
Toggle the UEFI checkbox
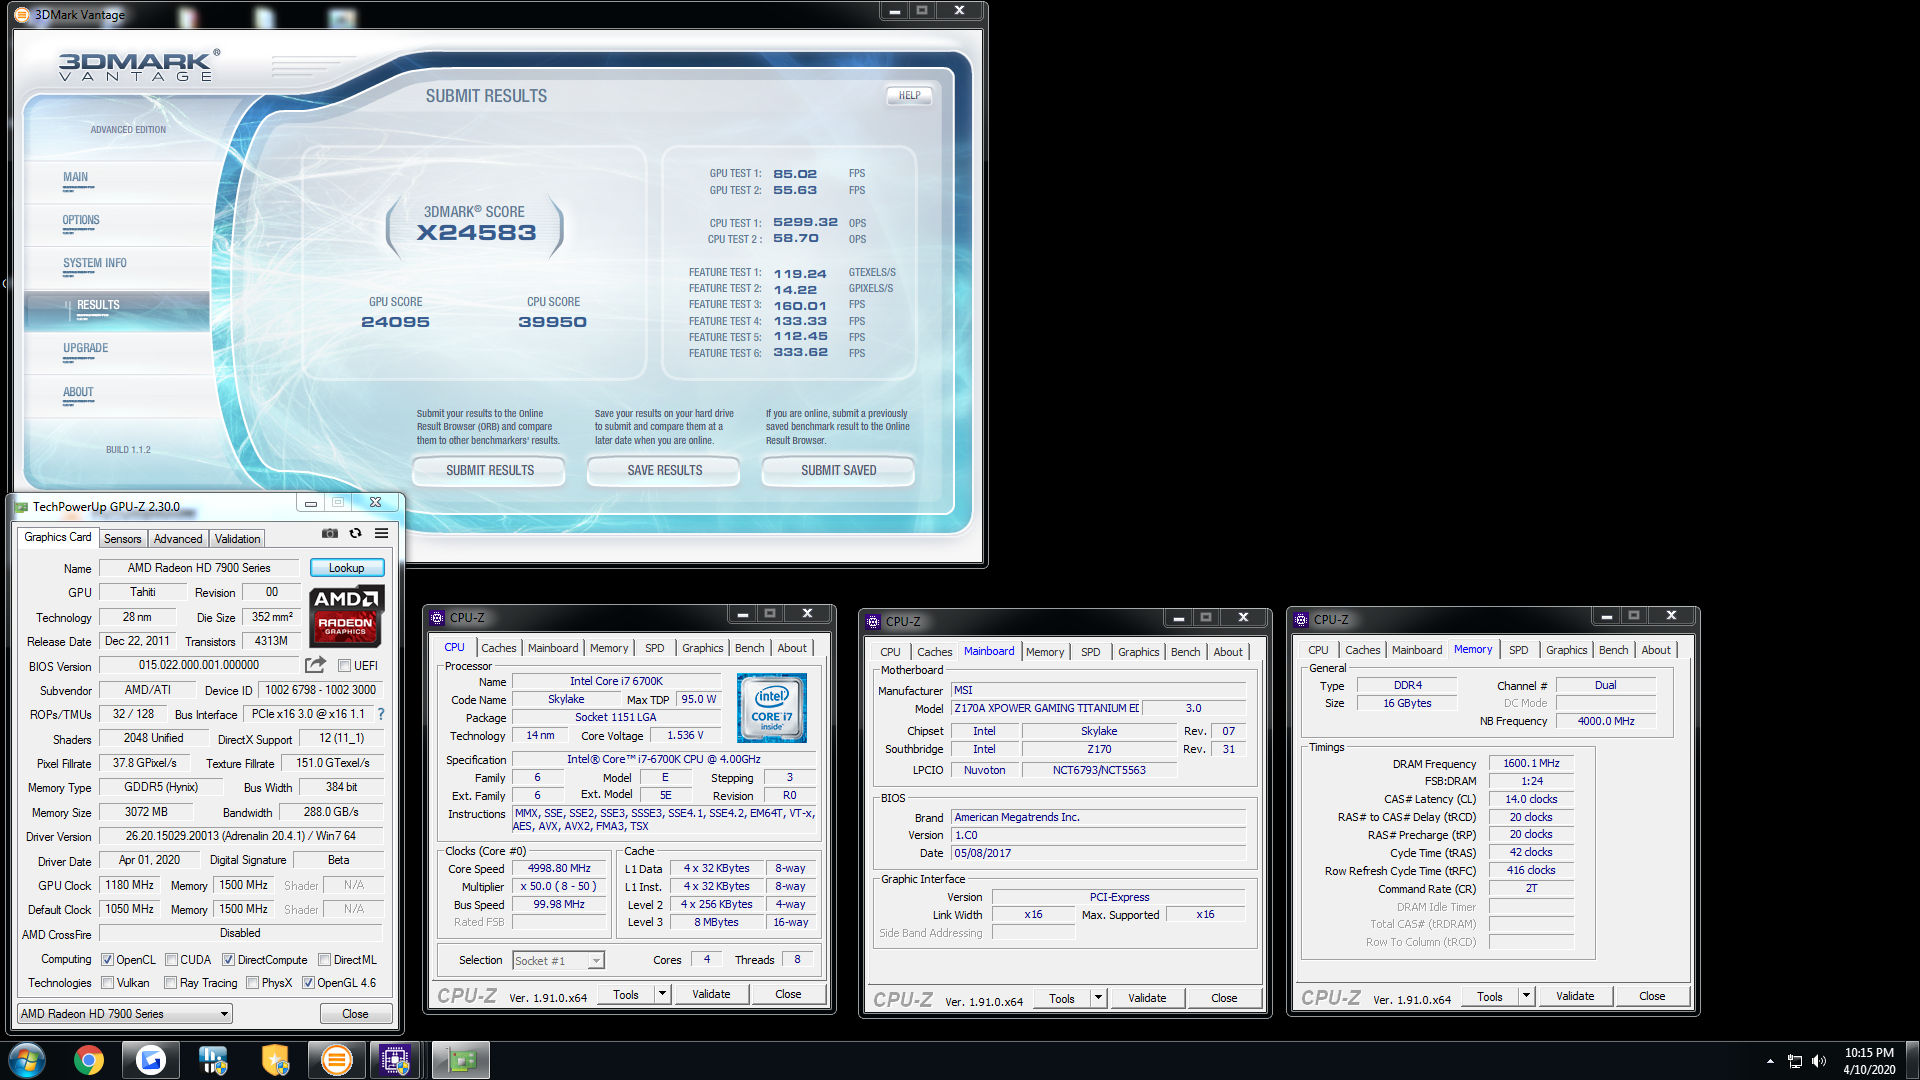pyautogui.click(x=344, y=666)
